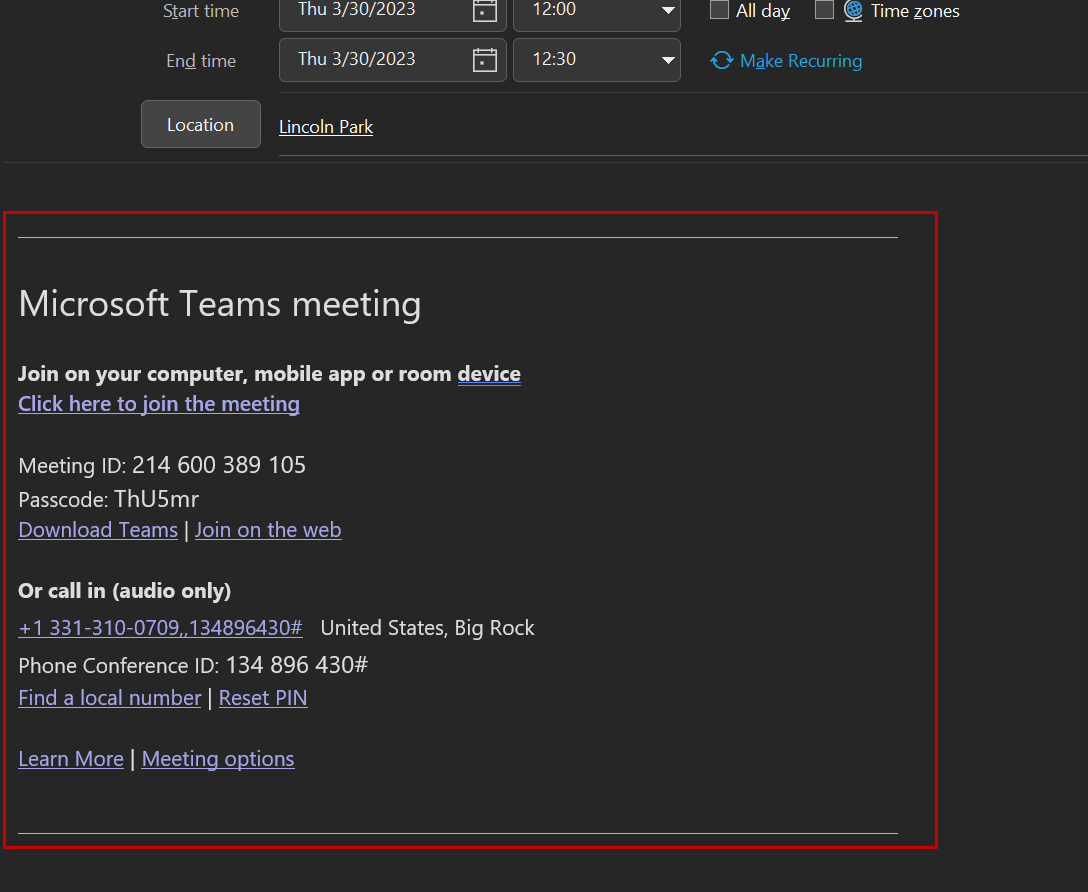Viewport: 1088px width, 892px height.
Task: Go to Meeting options link
Action: [x=218, y=759]
